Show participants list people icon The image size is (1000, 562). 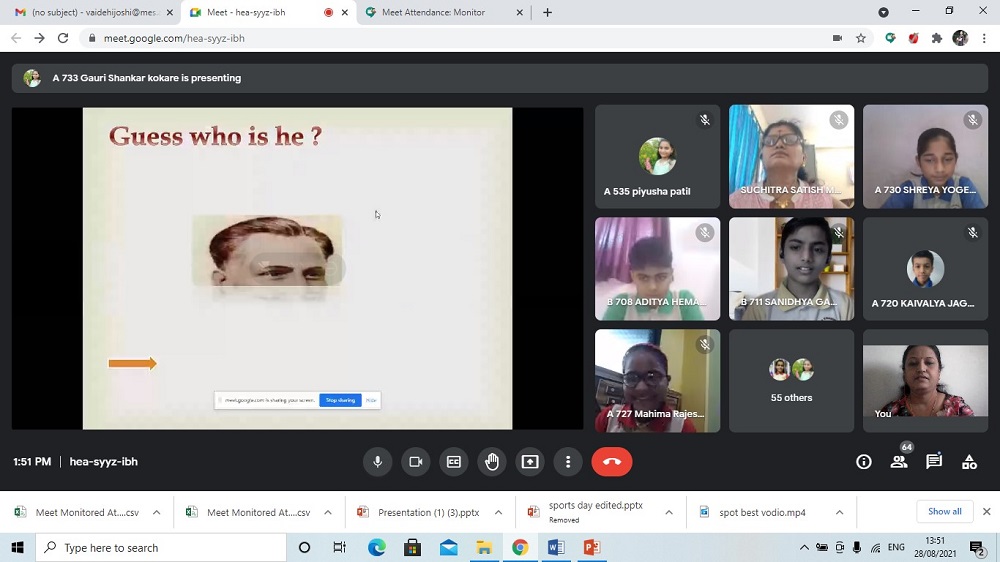(x=899, y=462)
